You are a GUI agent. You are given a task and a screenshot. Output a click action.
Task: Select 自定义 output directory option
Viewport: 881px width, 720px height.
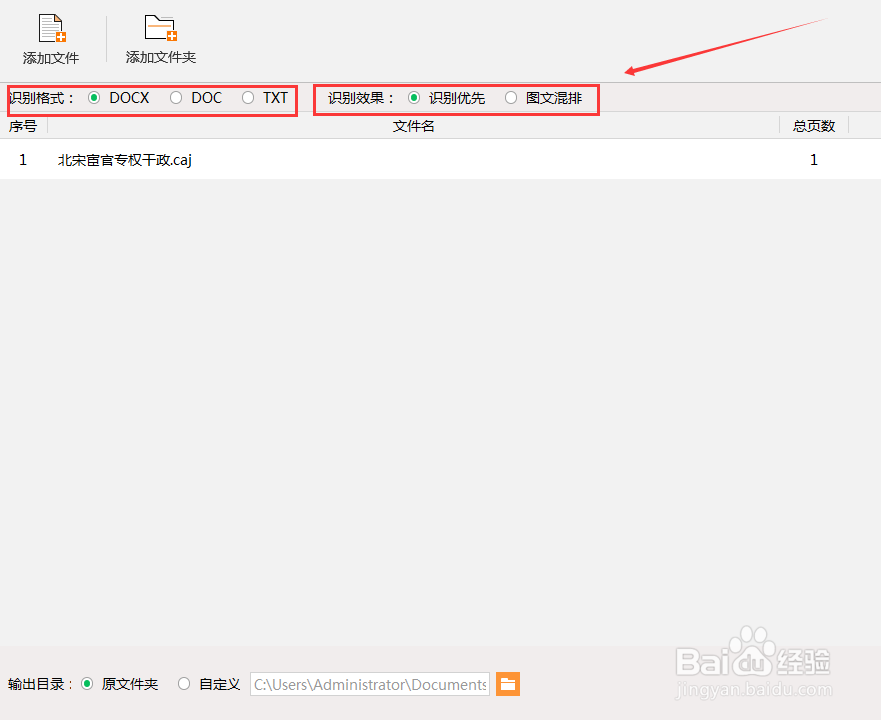[184, 684]
